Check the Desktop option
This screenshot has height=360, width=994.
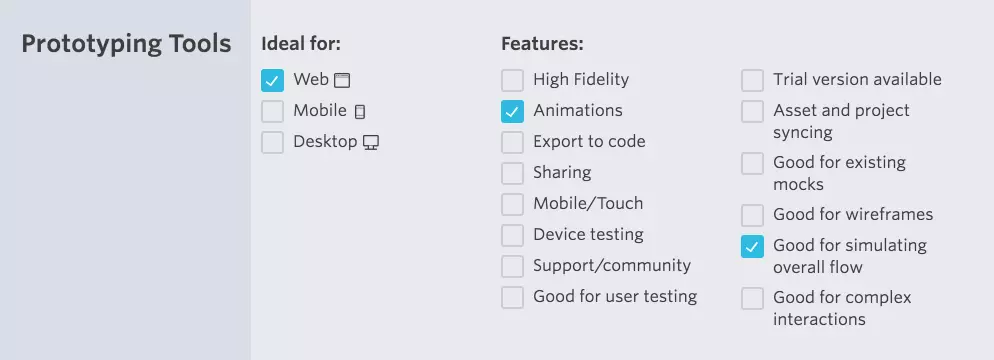pos(273,143)
